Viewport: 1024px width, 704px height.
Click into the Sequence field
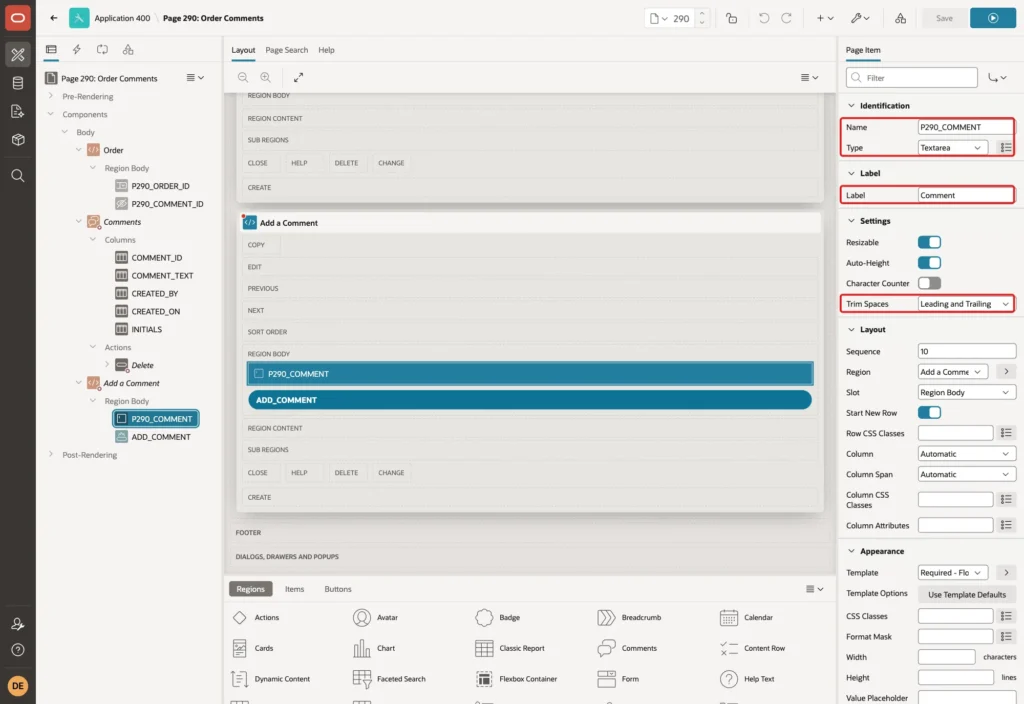[x=967, y=351]
